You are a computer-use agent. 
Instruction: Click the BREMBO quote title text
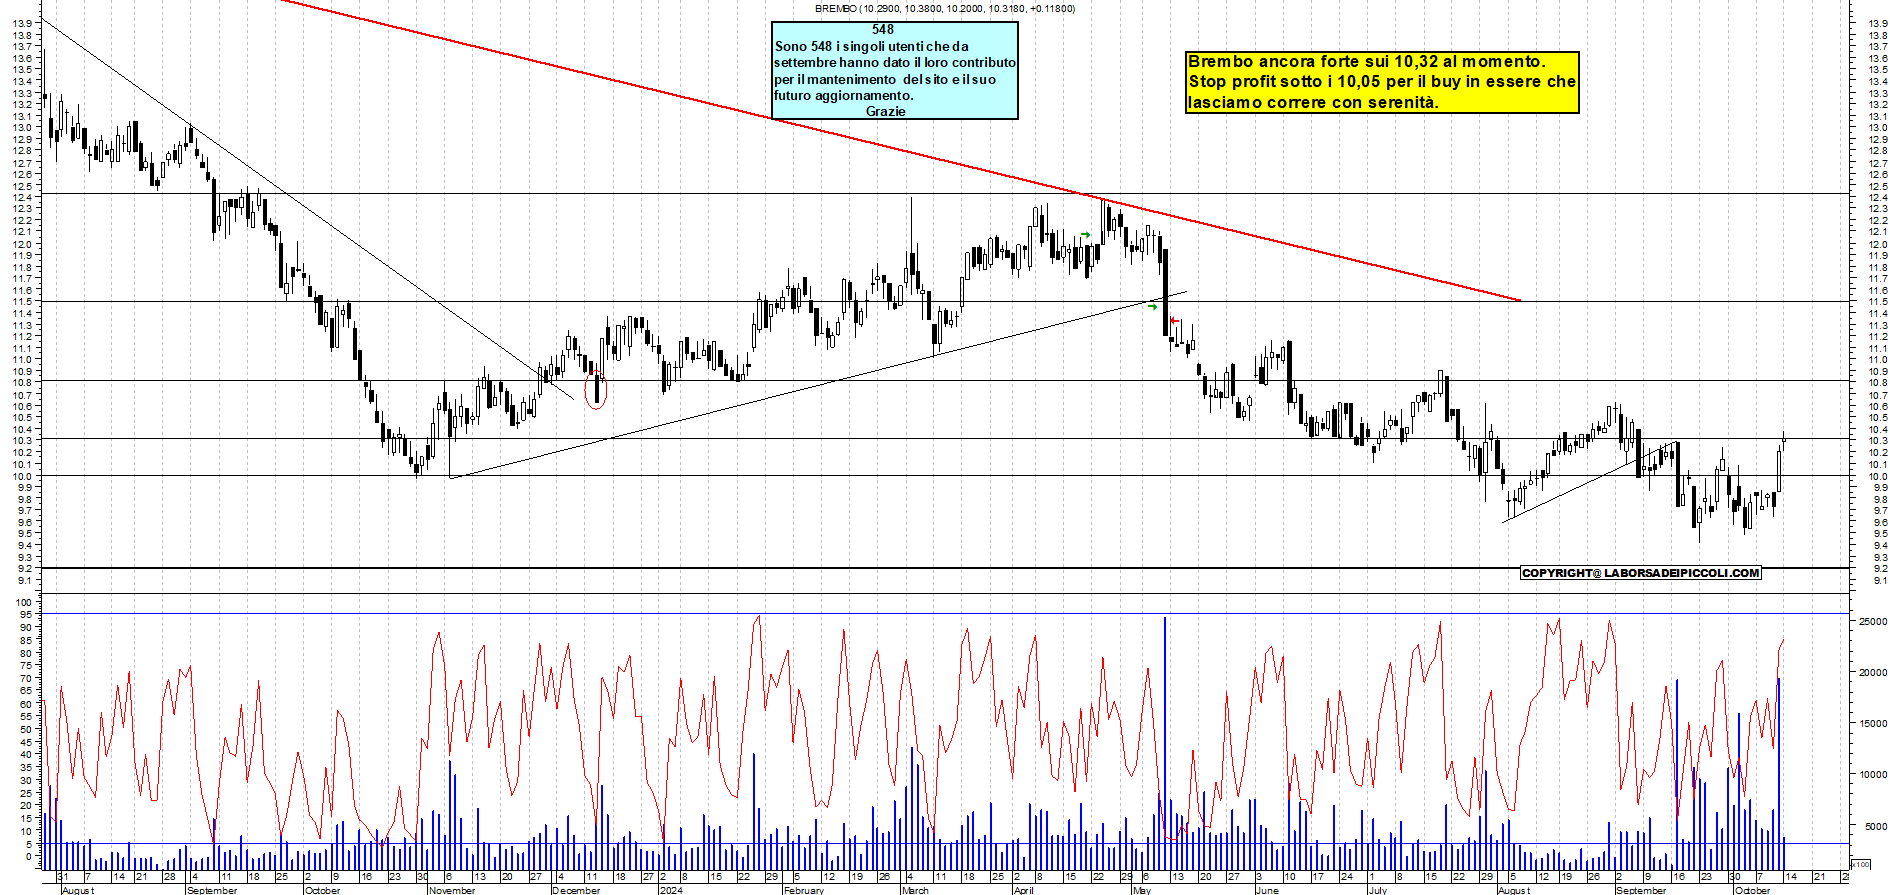[x=945, y=8]
